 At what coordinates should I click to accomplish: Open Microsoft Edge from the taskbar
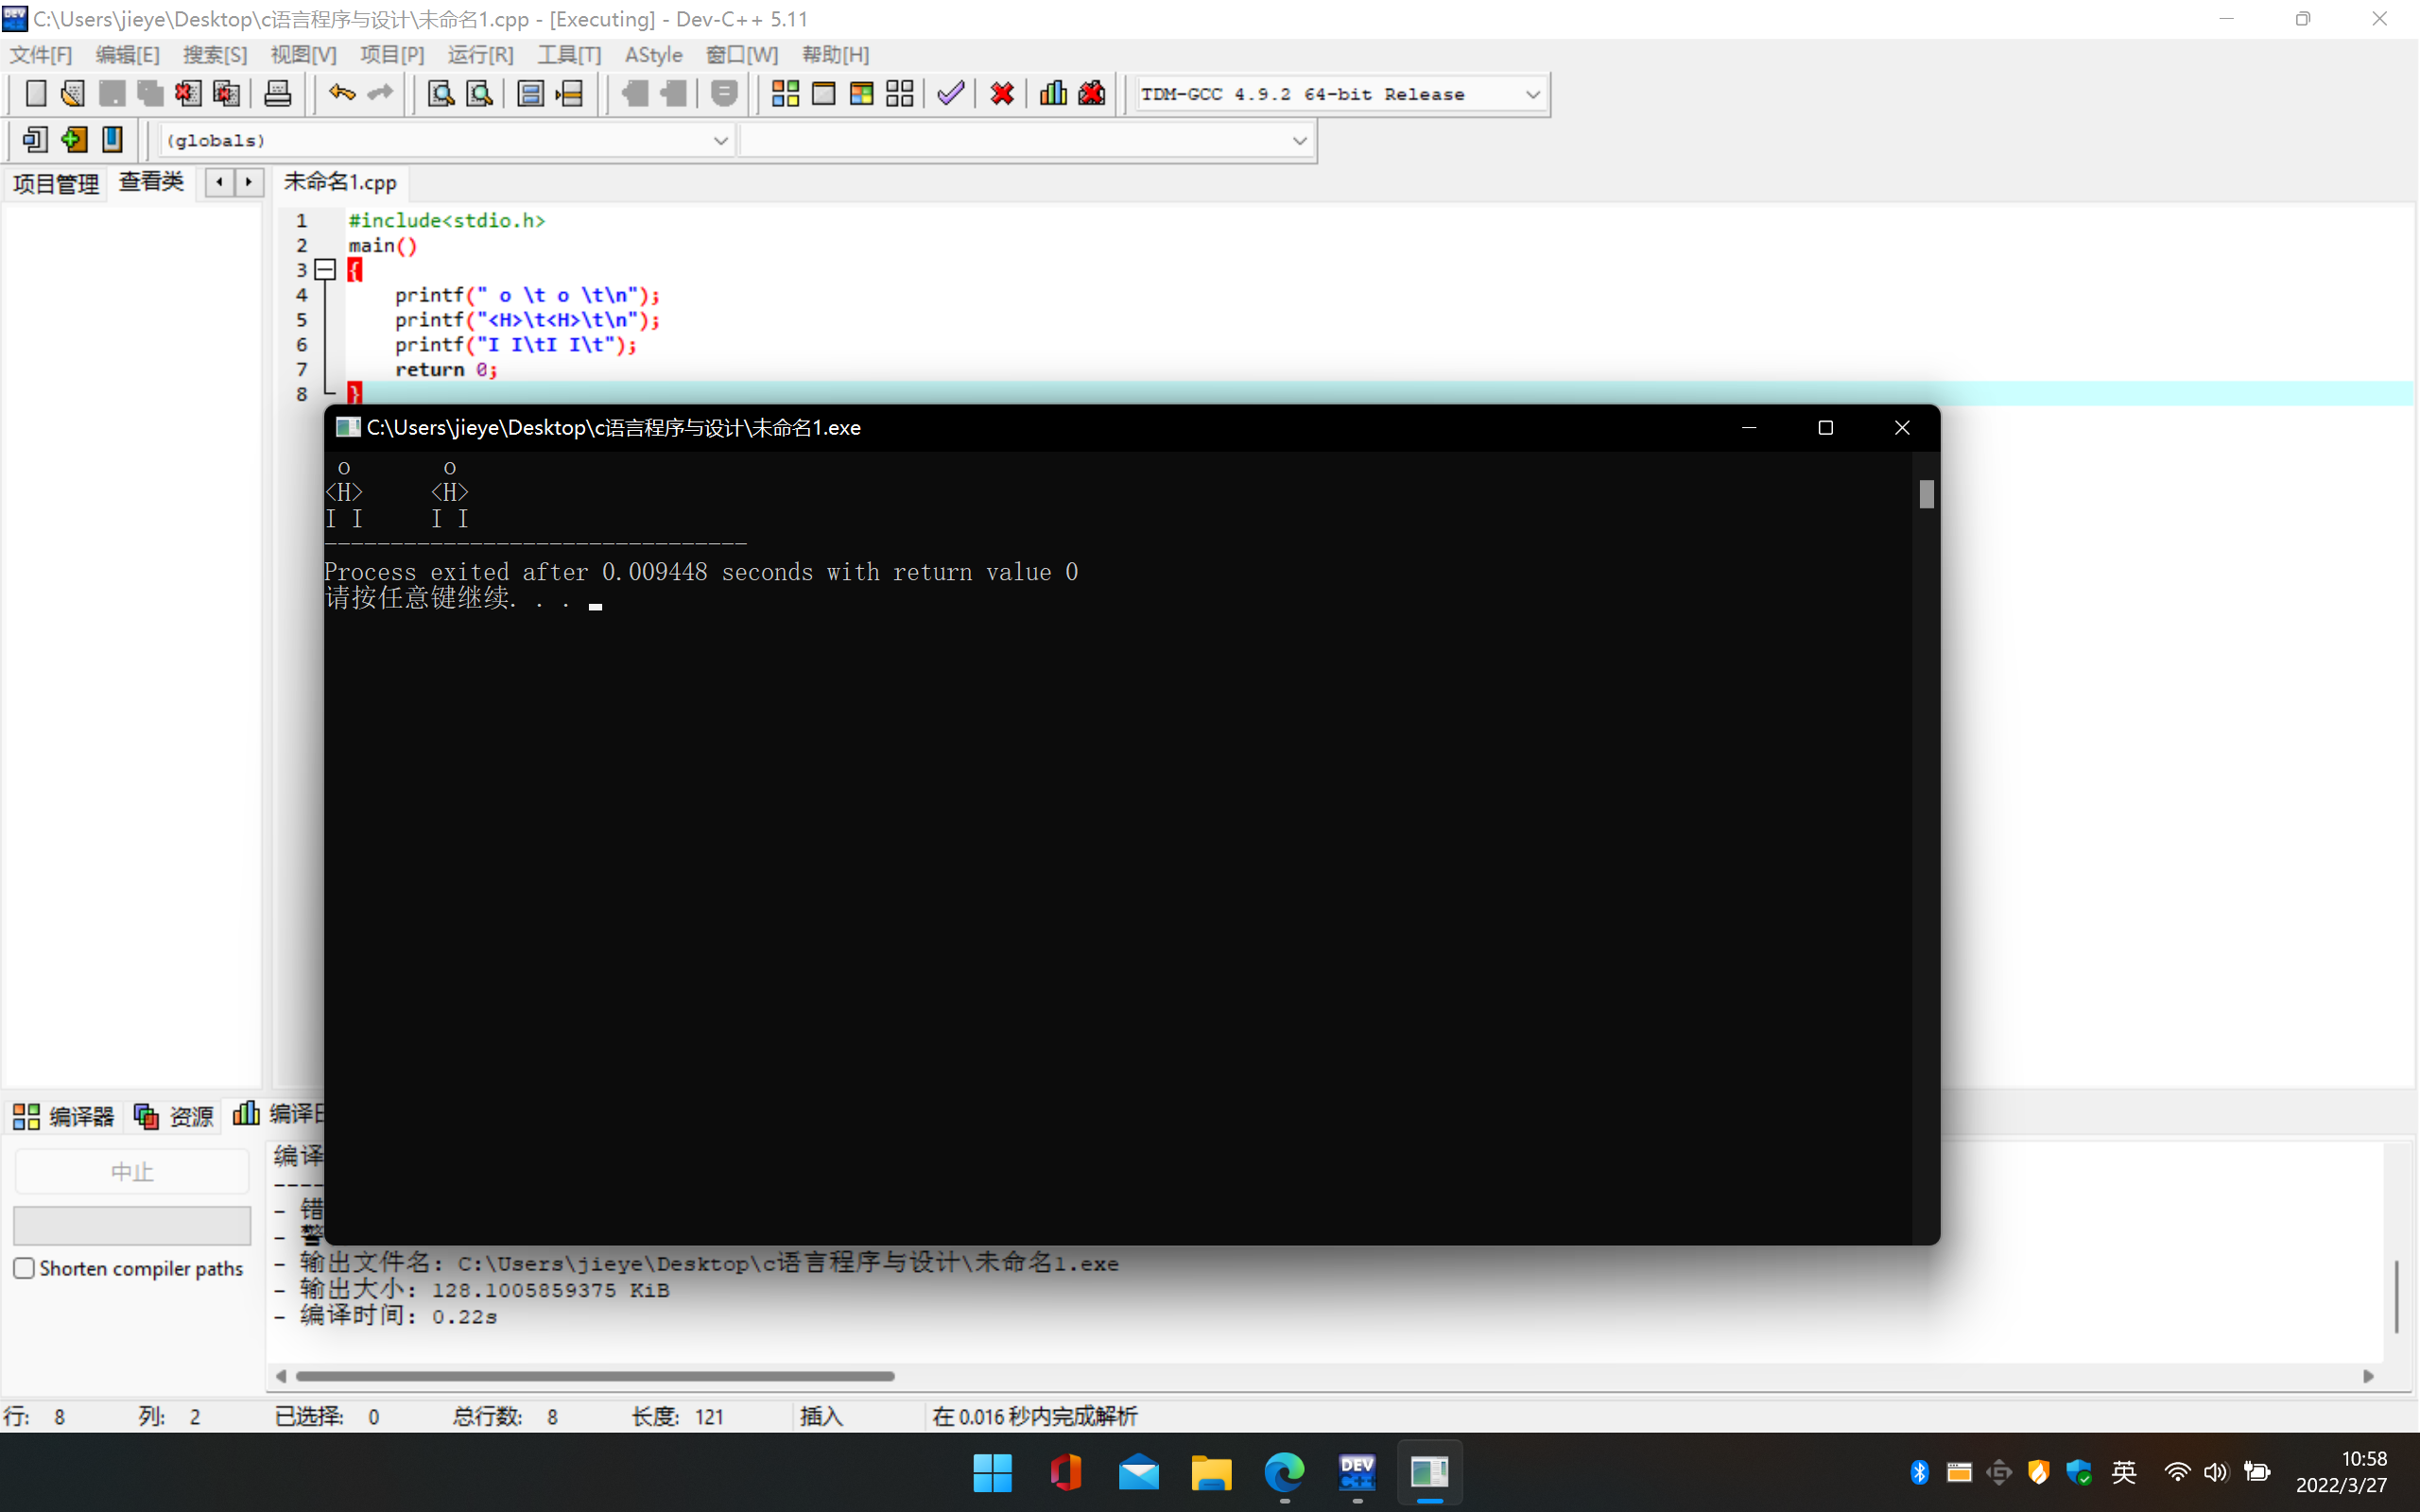[x=1284, y=1472]
